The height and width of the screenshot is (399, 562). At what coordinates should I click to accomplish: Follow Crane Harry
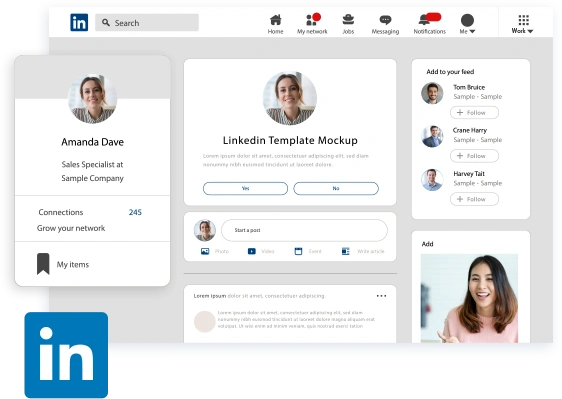(474, 156)
